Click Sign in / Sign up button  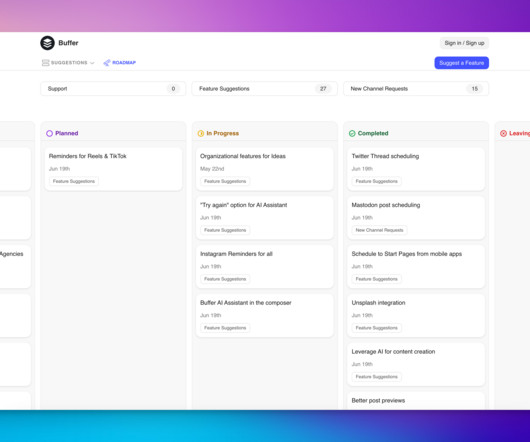click(x=464, y=43)
